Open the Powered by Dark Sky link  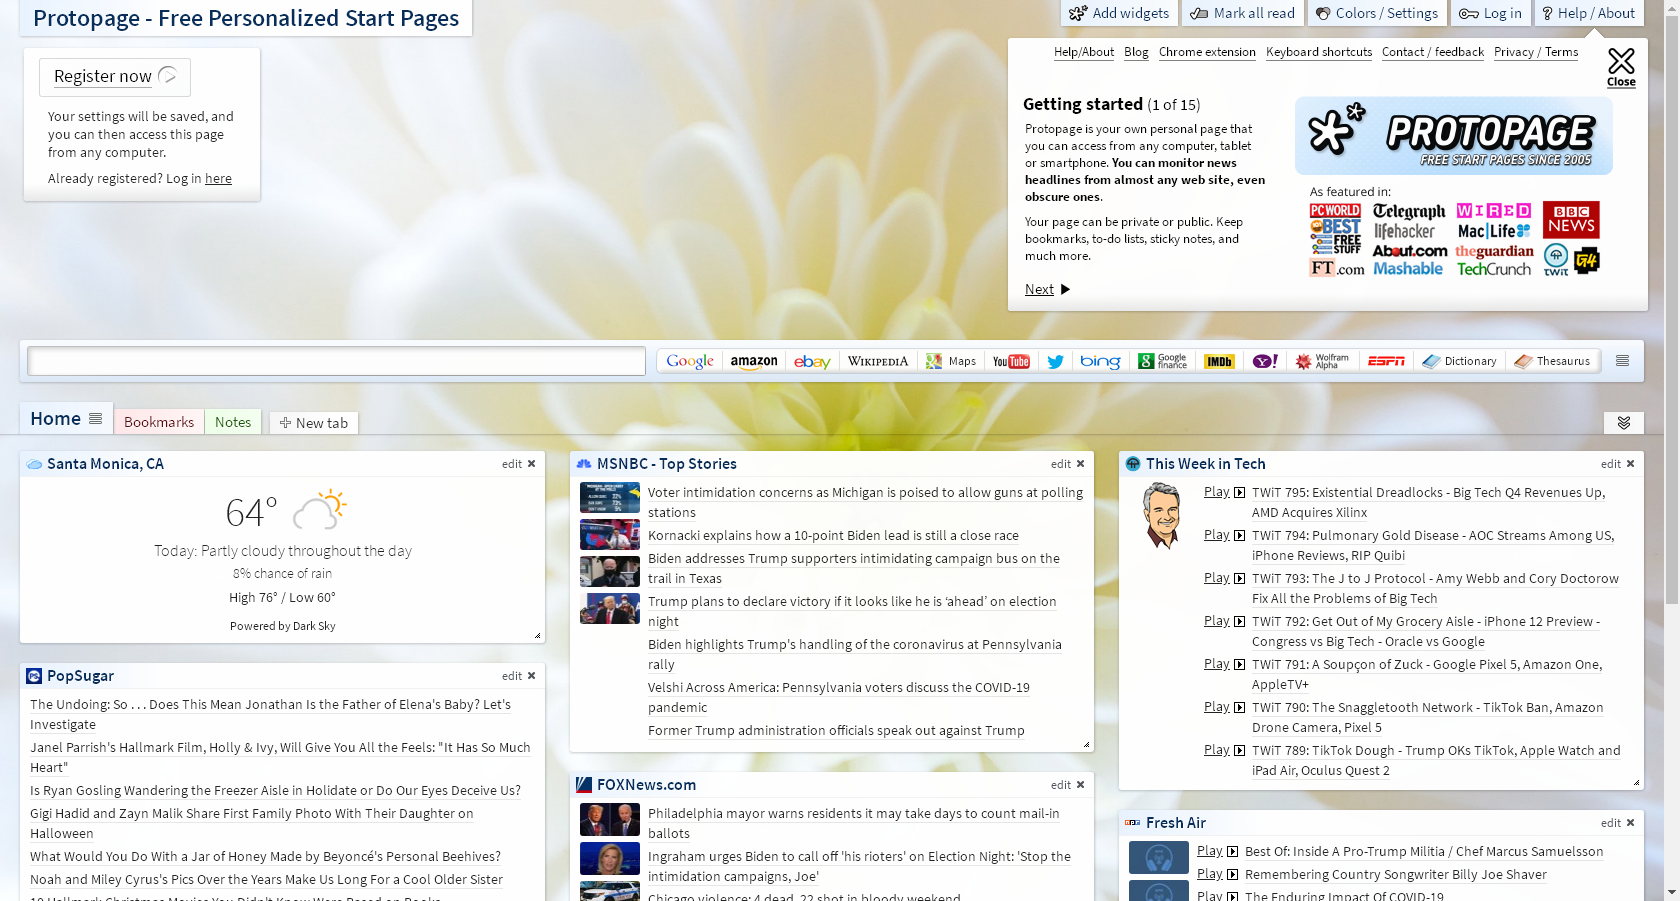[x=283, y=626]
